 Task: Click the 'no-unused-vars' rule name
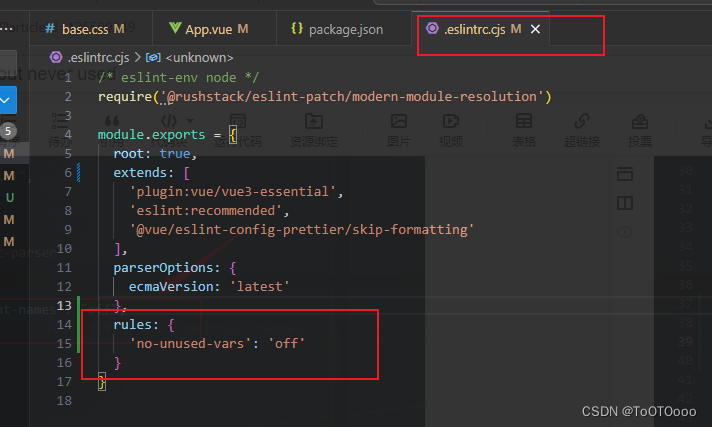[190, 344]
